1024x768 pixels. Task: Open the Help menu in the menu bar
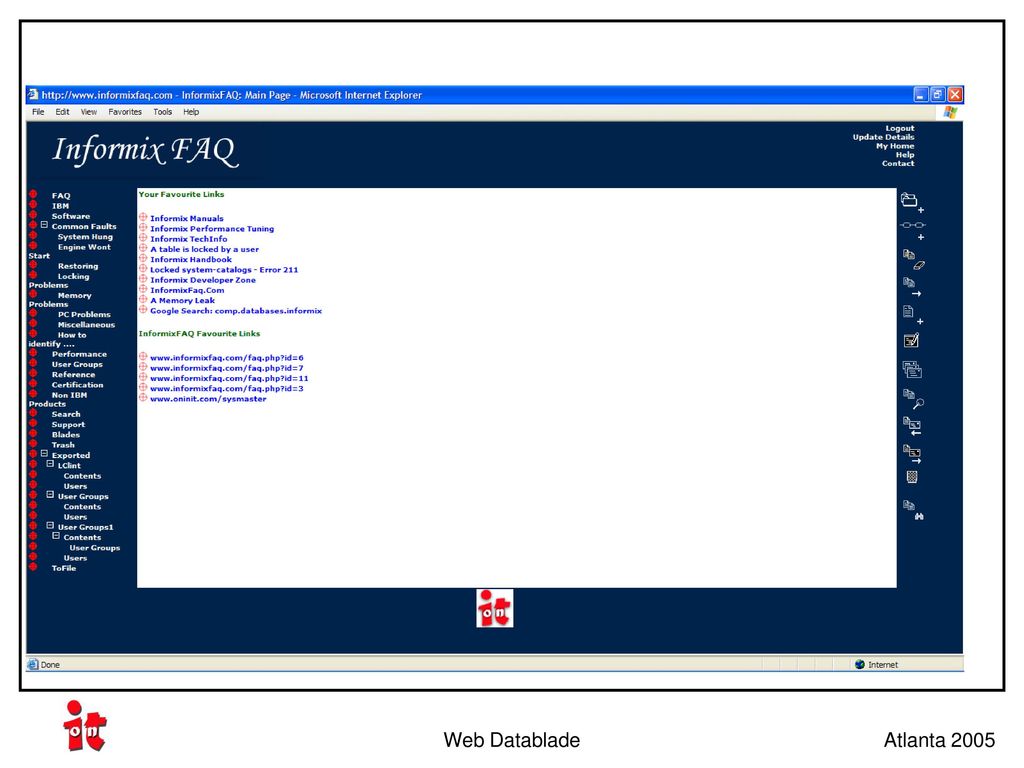pyautogui.click(x=191, y=112)
